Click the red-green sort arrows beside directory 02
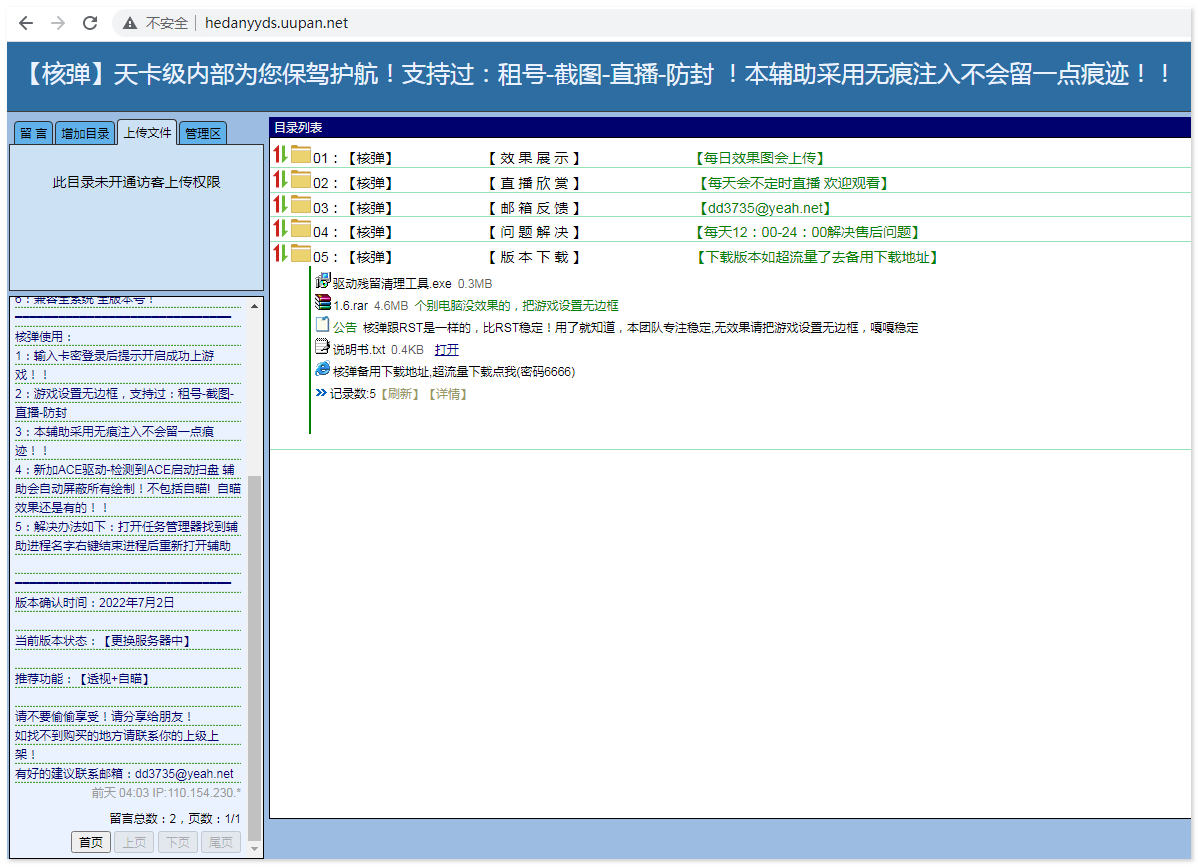1198x866 pixels. [280, 180]
